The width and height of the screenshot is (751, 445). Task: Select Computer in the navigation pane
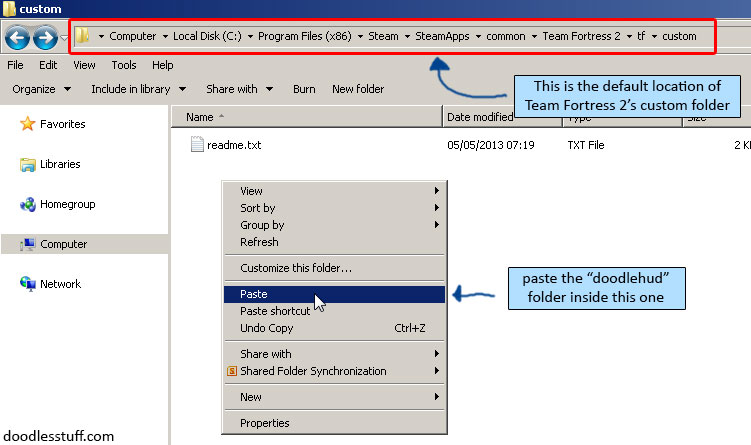(63, 244)
